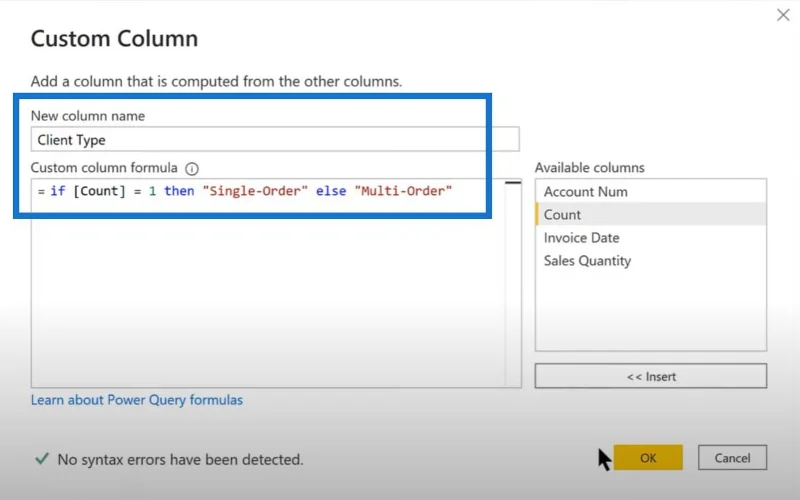Click the 'No syntax errors have been detected' message
This screenshot has width=800, height=500.
180,460
